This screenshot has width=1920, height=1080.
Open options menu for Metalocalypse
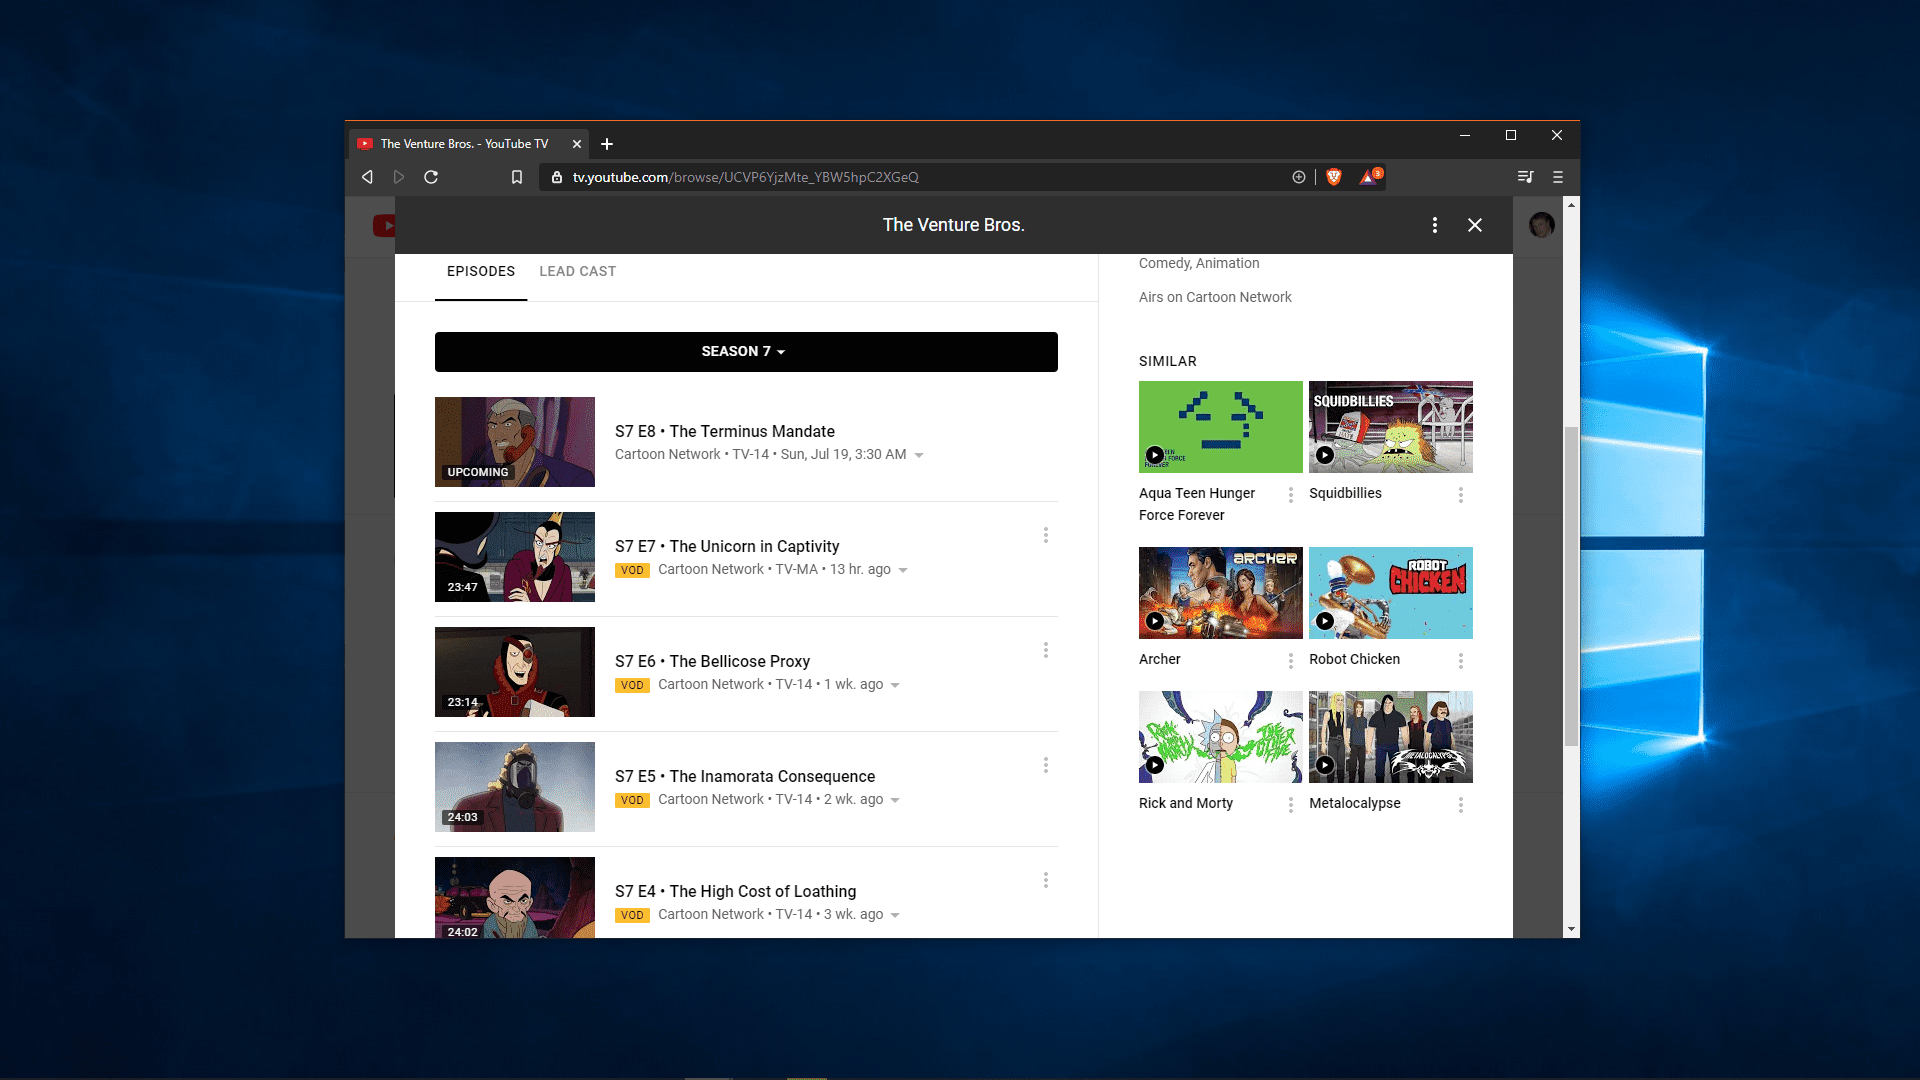click(x=1461, y=805)
